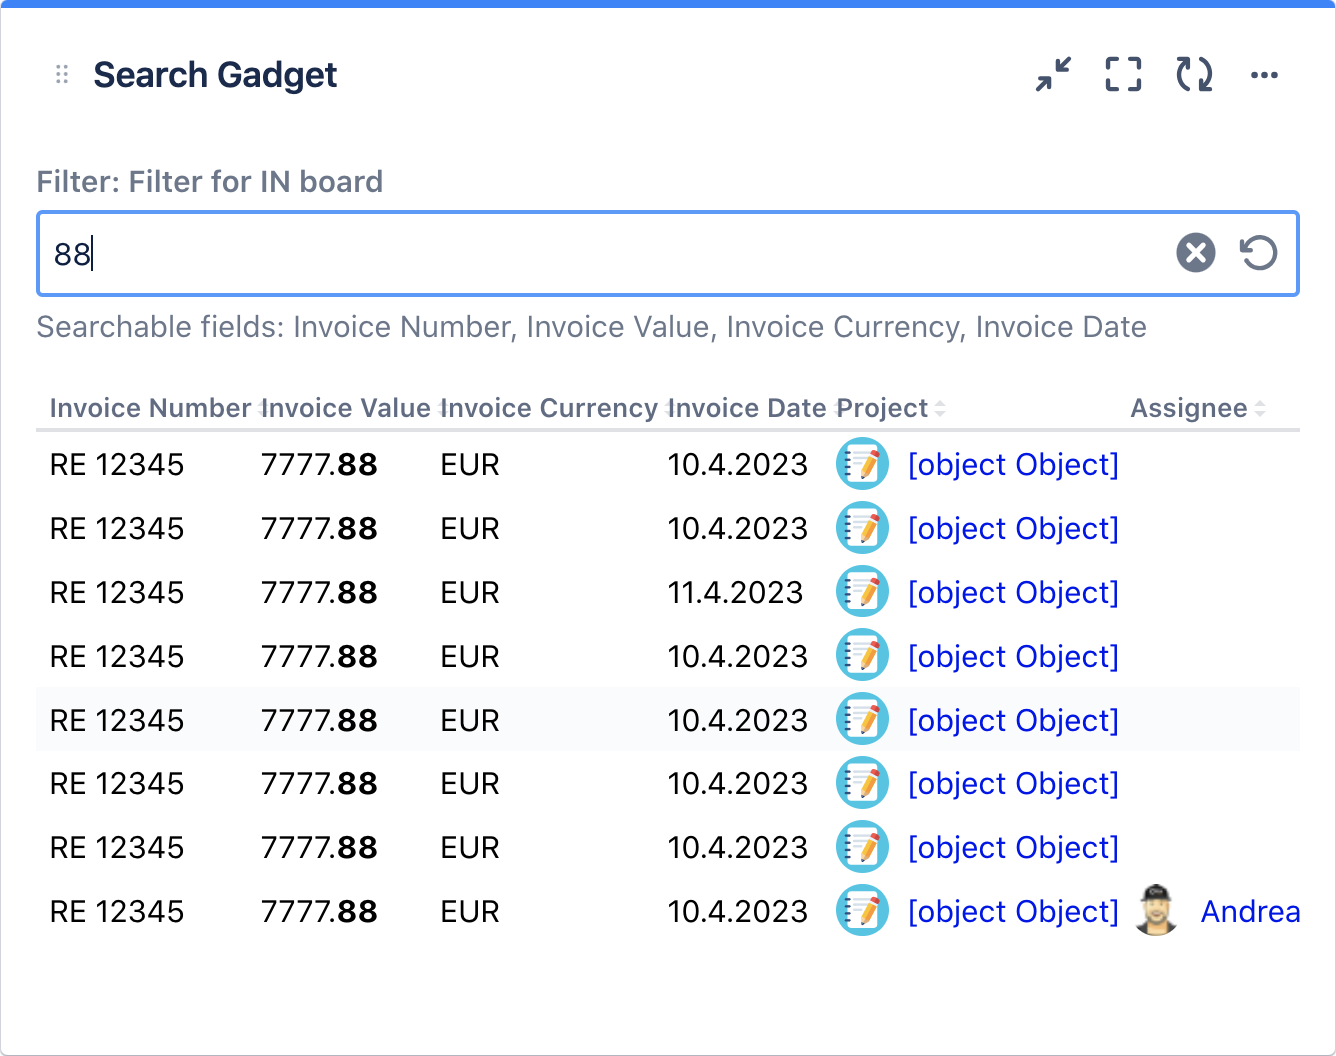Open project link in the 11.4.2023 row
The width and height of the screenshot is (1336, 1056).
click(1013, 592)
